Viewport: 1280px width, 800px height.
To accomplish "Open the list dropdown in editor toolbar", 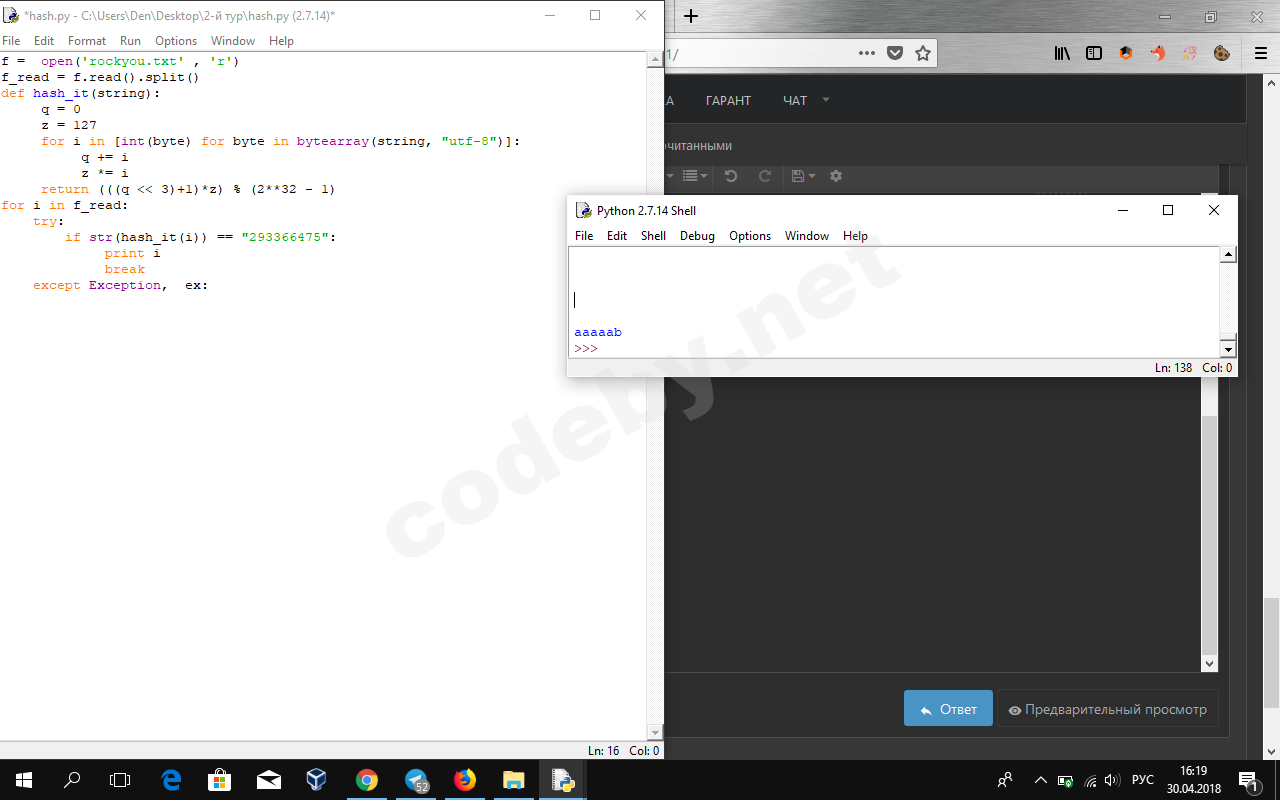I will point(695,176).
